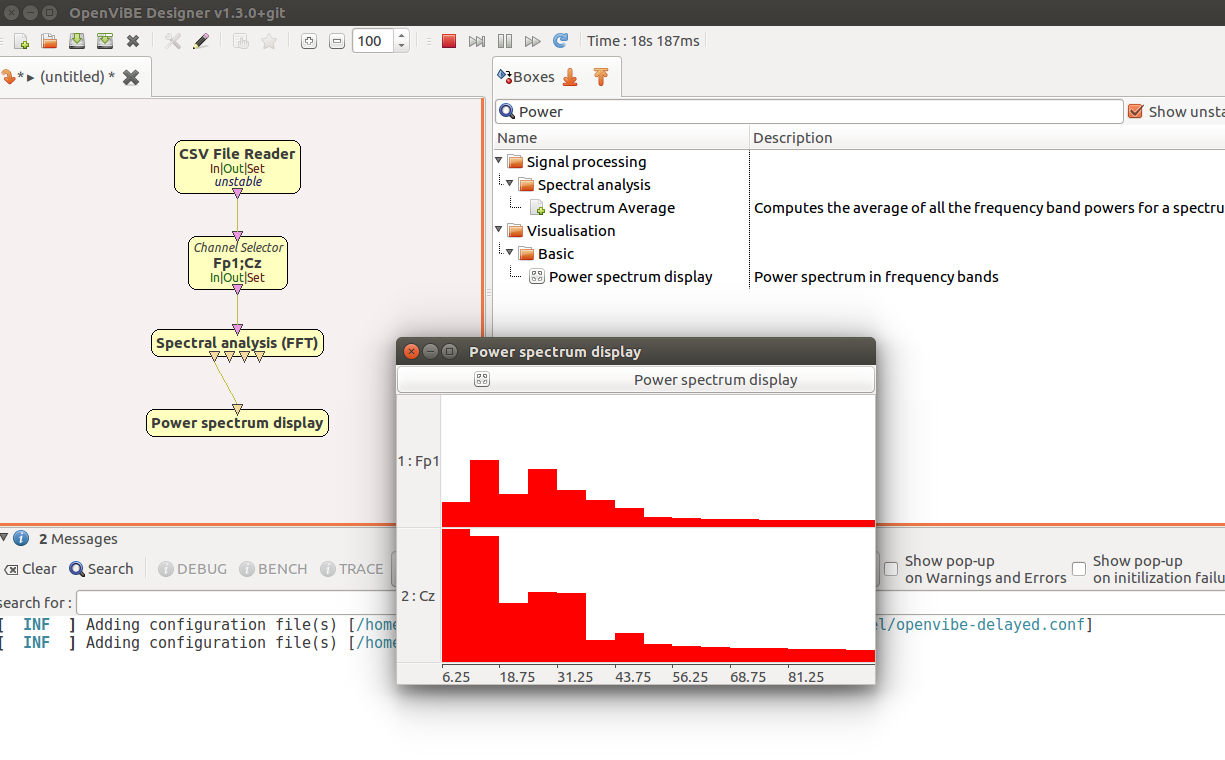Collapse the Messages panel
This screenshot has width=1225, height=760.
point(4,538)
